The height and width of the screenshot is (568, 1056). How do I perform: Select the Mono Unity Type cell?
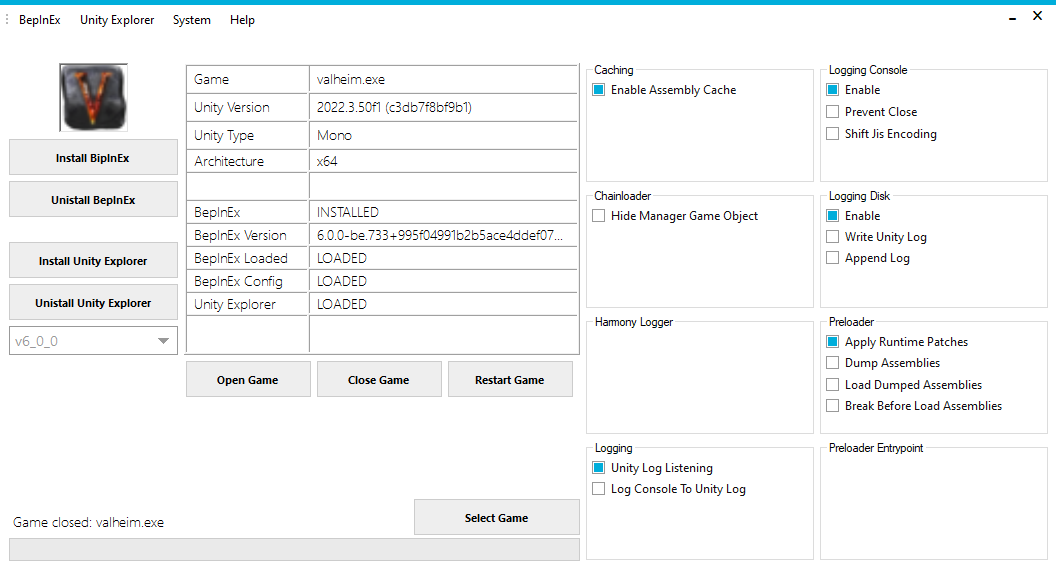pyautogui.click(x=443, y=135)
